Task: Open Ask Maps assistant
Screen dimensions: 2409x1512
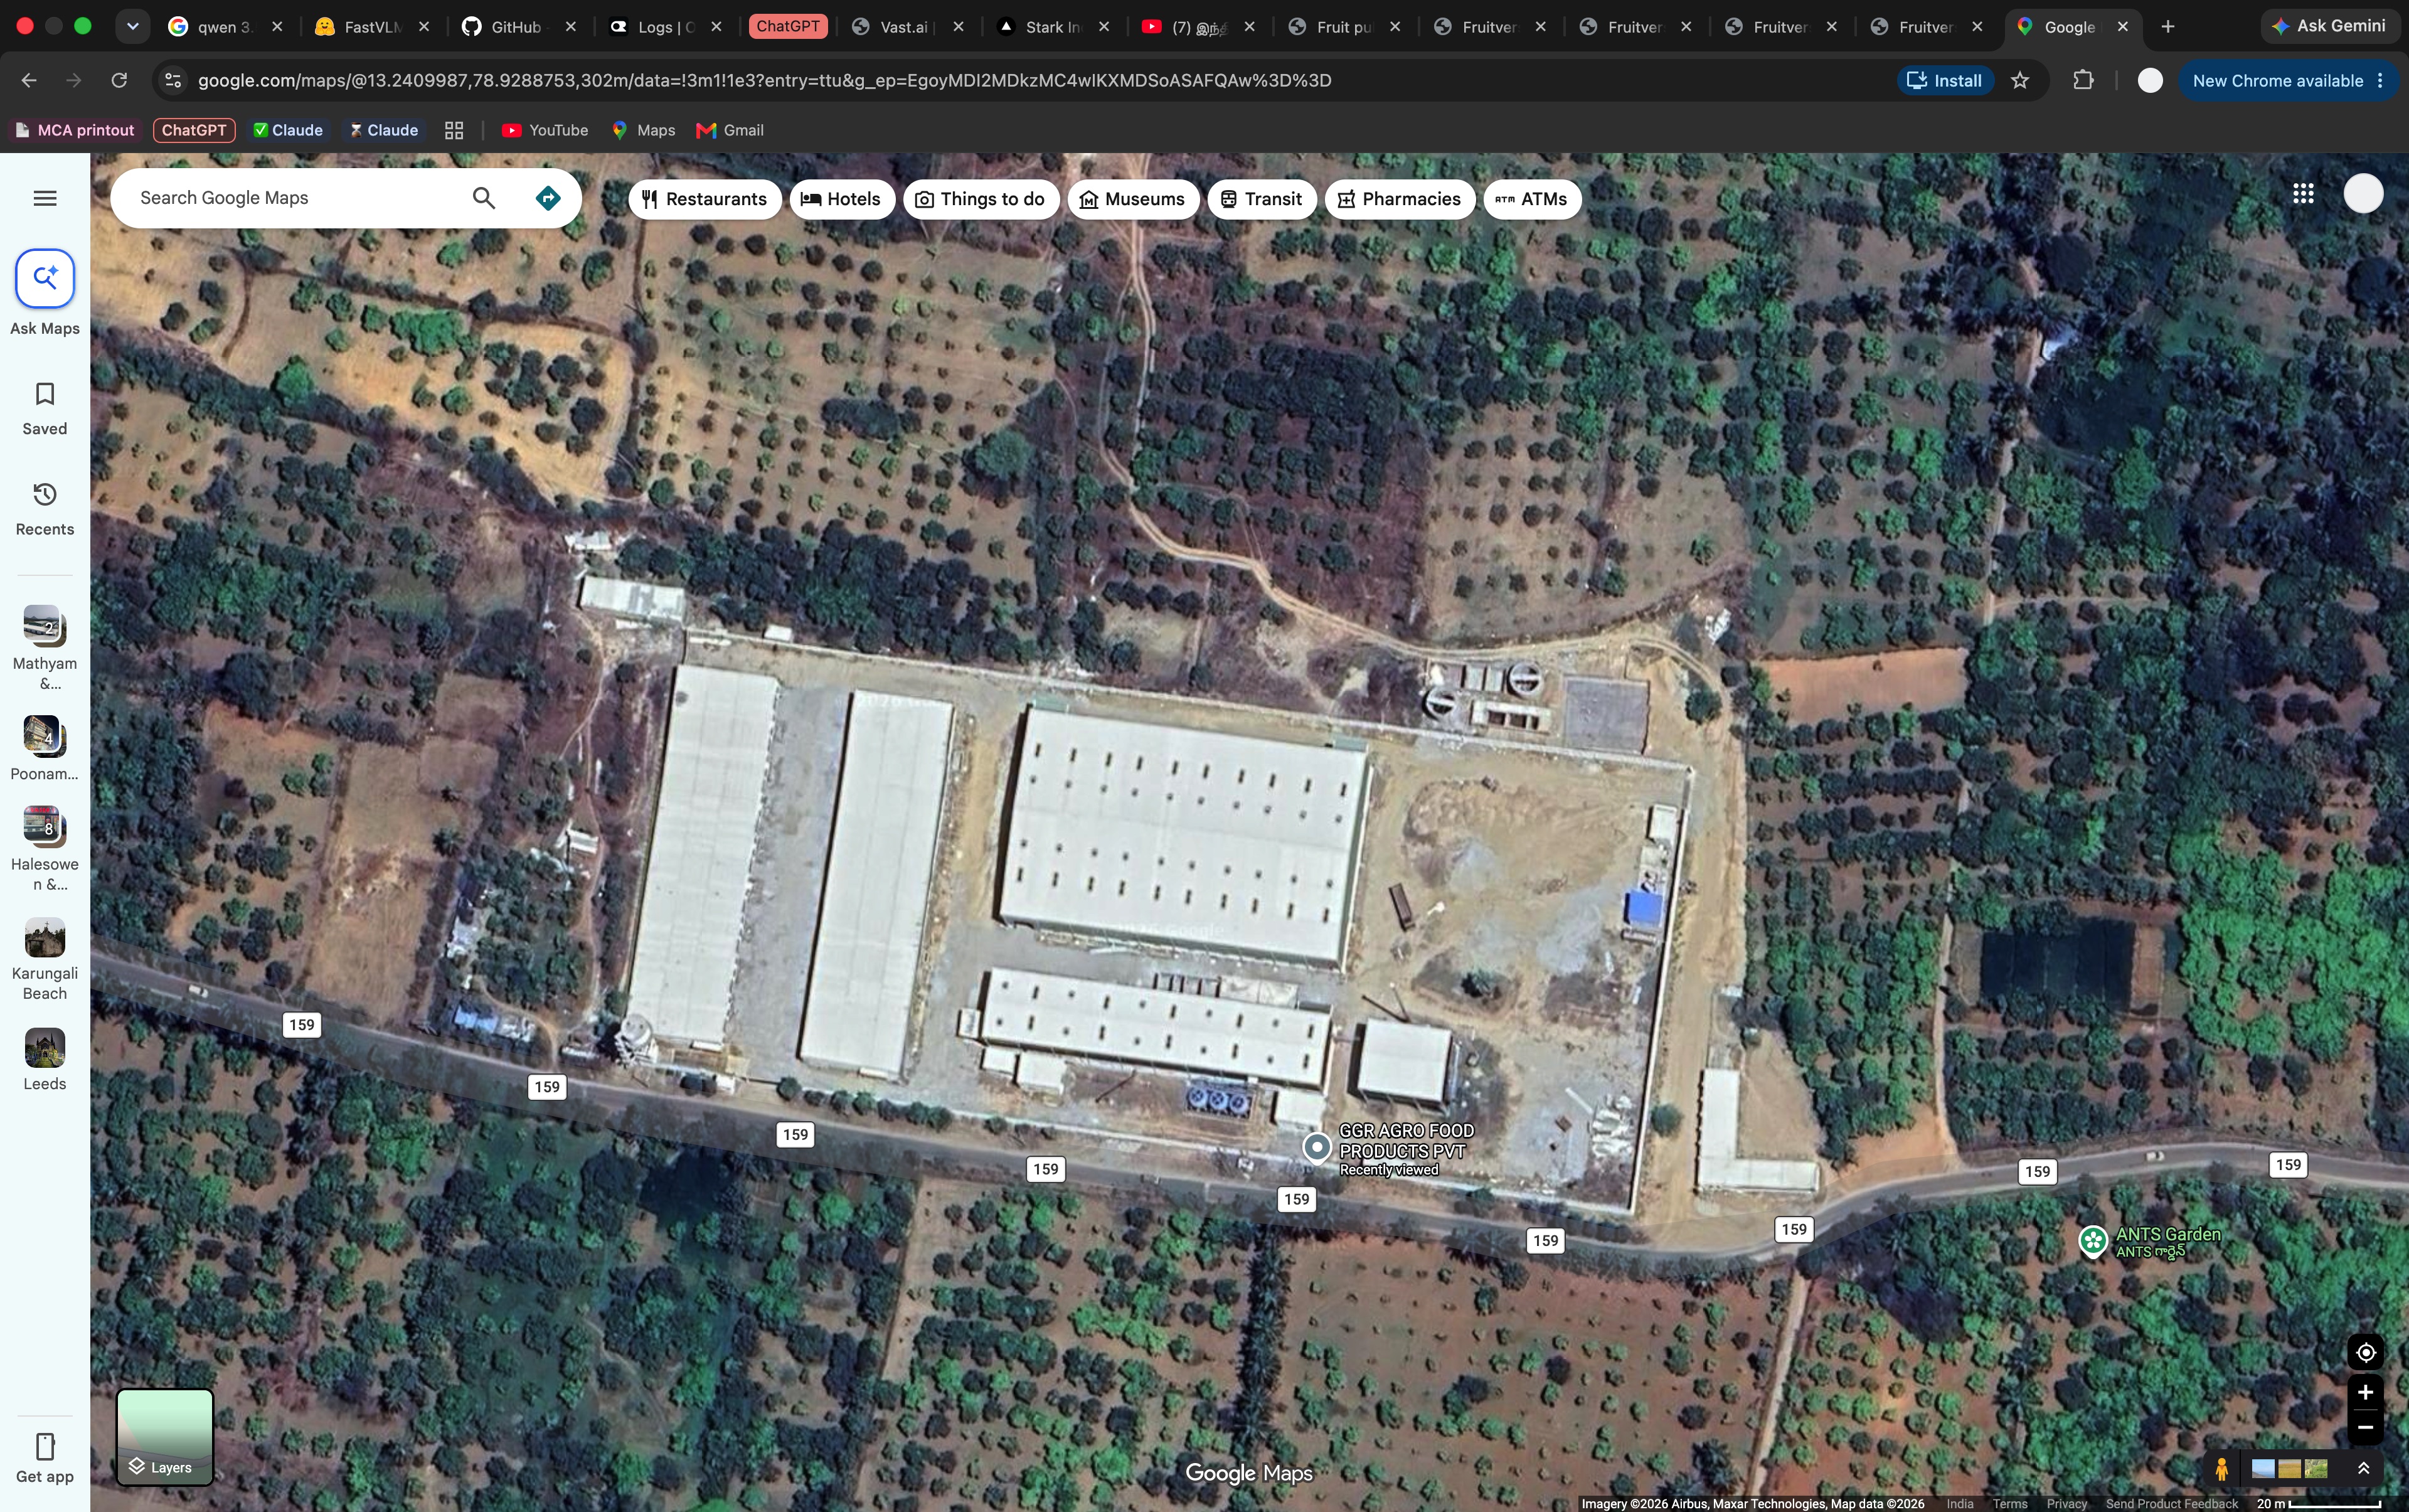Action: point(45,279)
